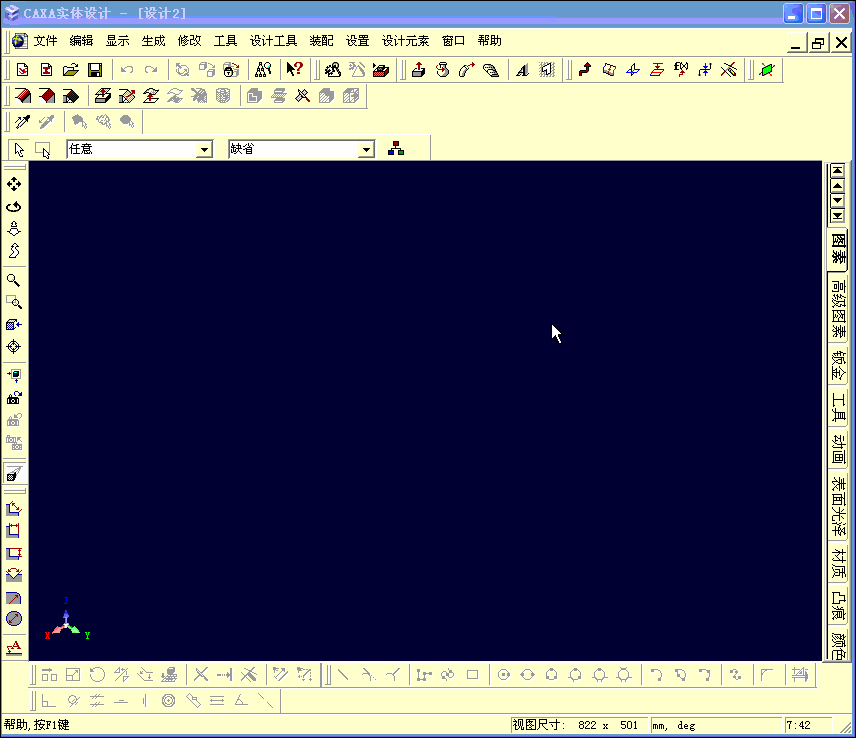Click the box select cursor tool
Viewport: 856px width, 738px height.
(43, 150)
